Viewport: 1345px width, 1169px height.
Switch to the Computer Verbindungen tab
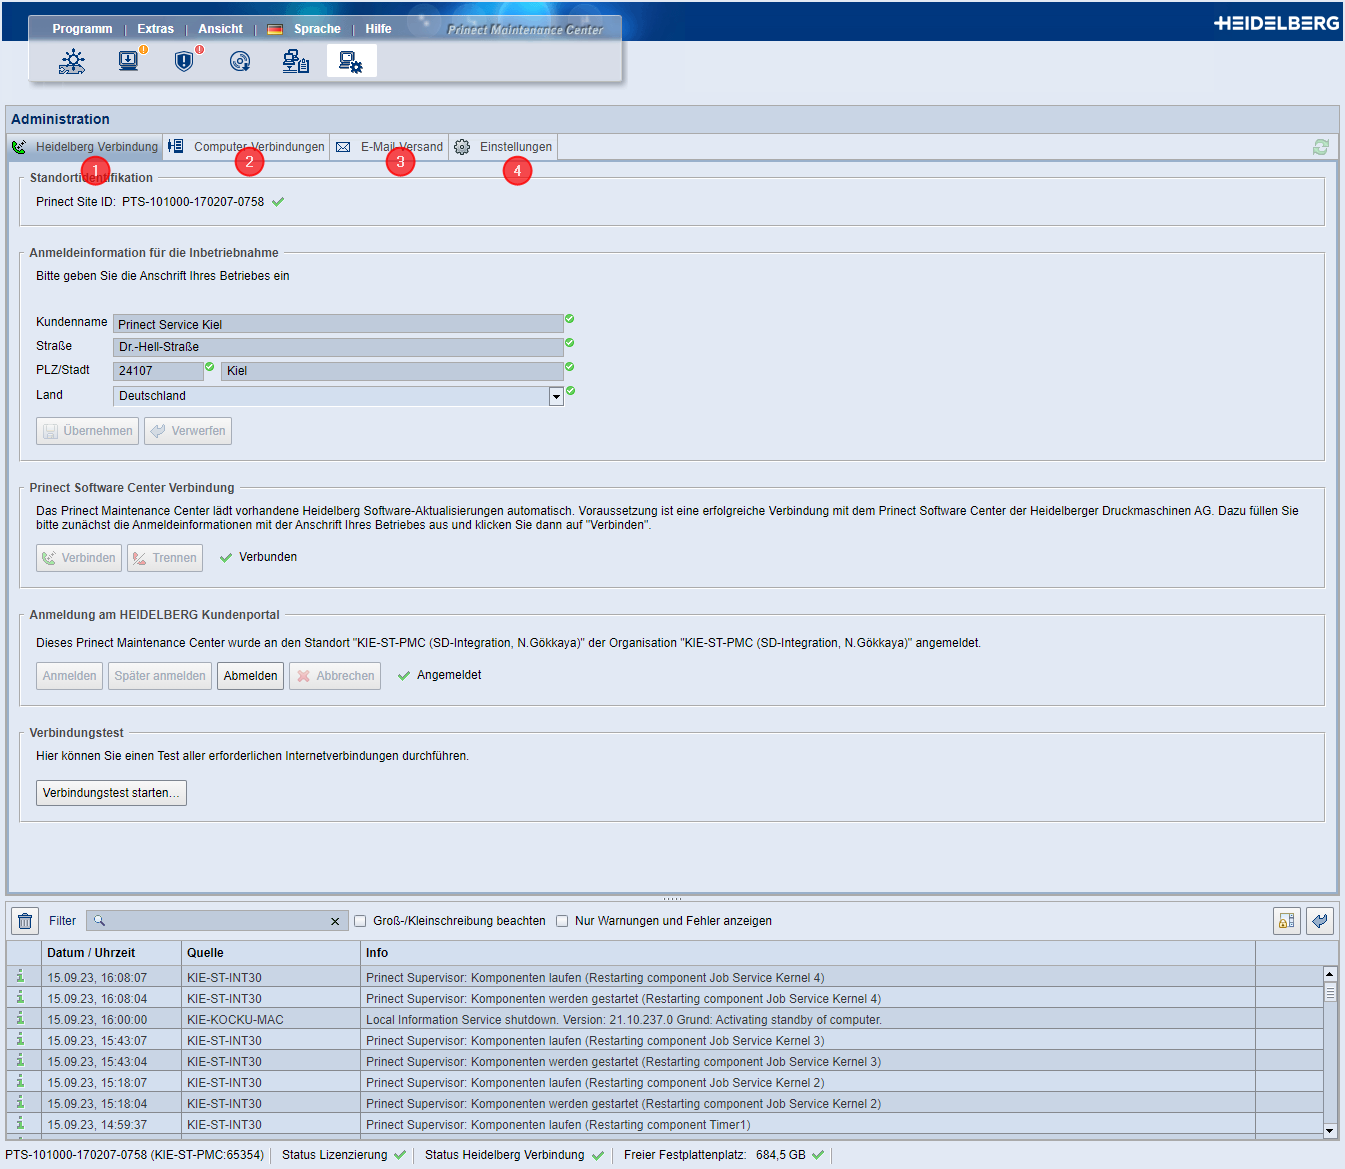point(247,147)
